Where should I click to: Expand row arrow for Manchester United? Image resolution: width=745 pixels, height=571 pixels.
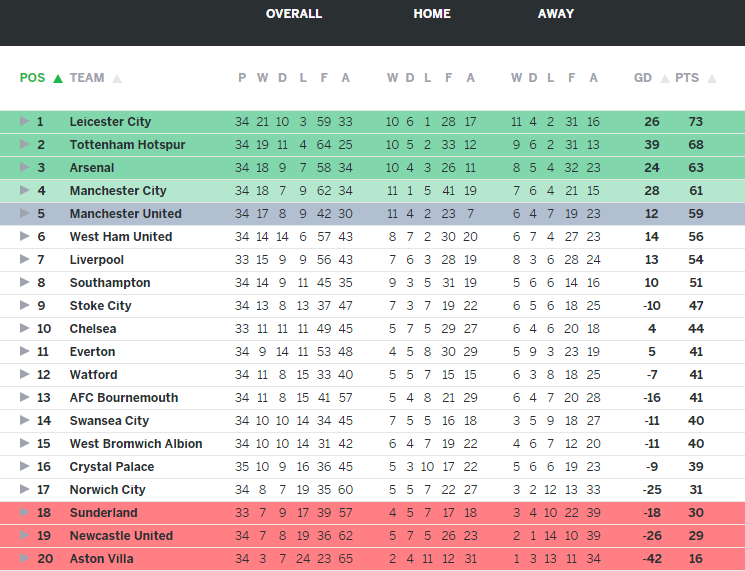coord(25,214)
